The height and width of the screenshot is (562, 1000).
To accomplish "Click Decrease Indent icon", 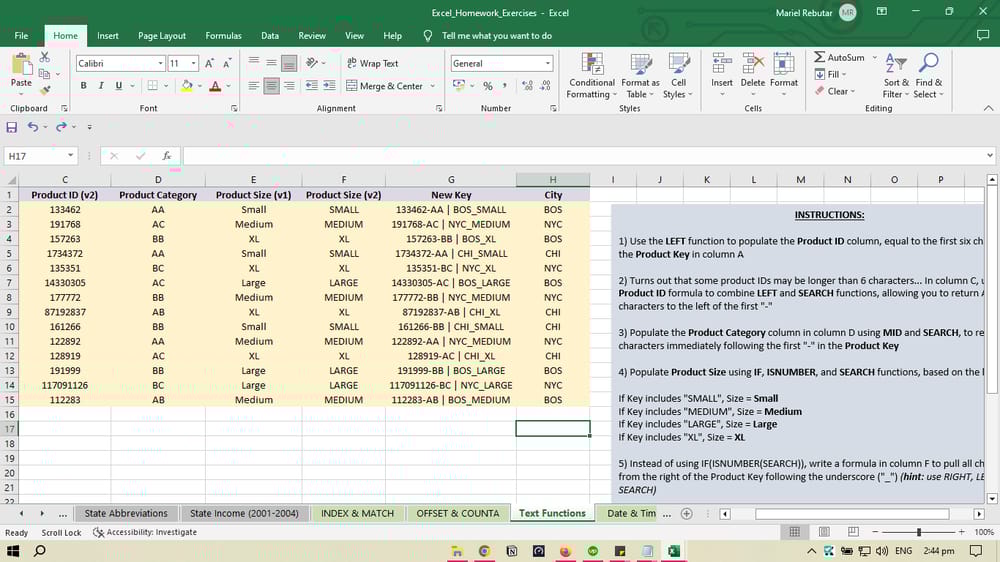I will coord(311,85).
